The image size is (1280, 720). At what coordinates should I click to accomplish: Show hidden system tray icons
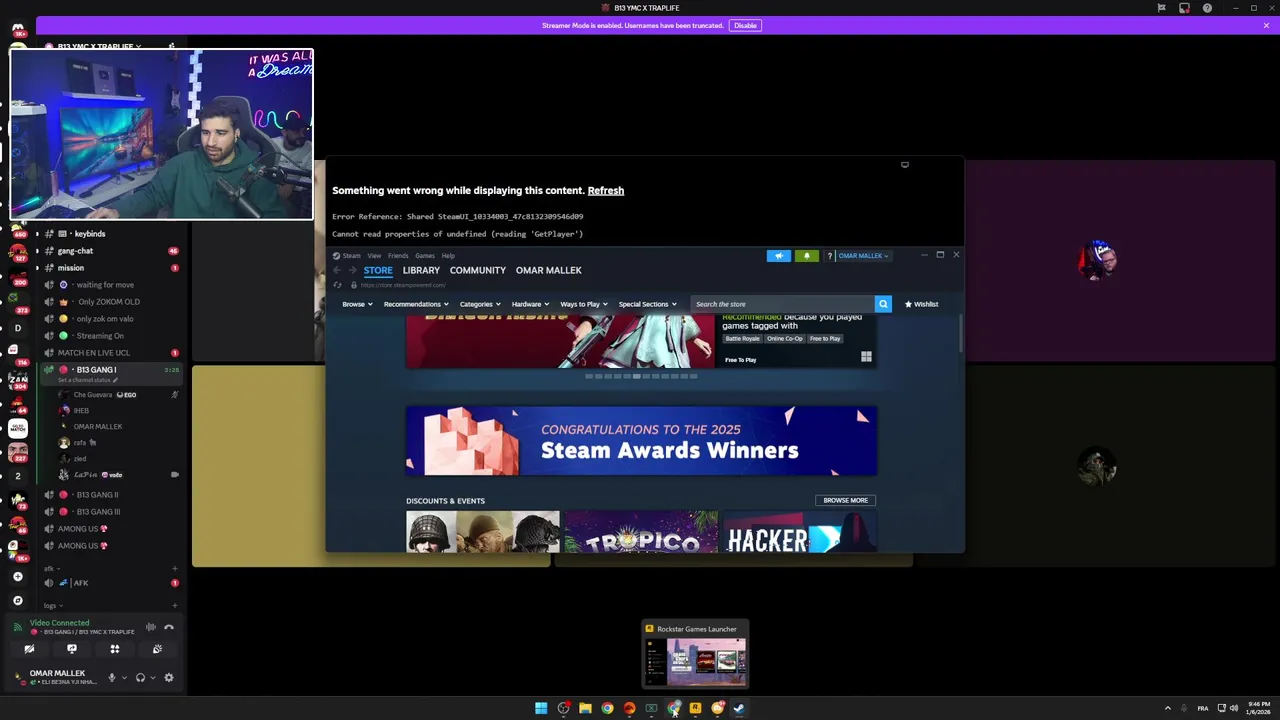point(1167,708)
